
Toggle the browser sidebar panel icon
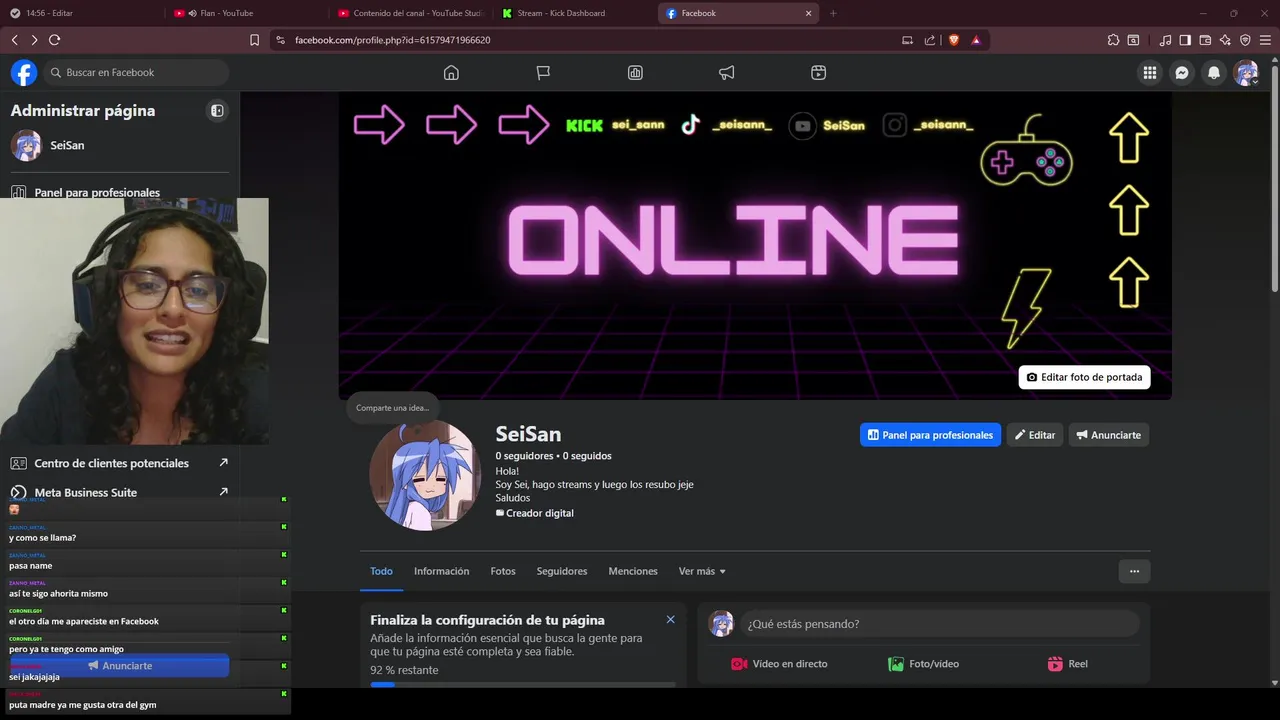(x=1185, y=40)
